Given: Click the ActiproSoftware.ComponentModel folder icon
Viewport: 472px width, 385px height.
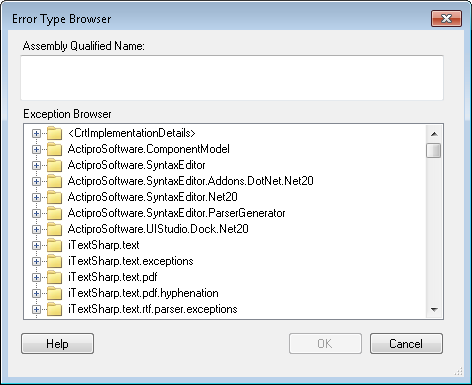Looking at the screenshot, I should [54, 149].
